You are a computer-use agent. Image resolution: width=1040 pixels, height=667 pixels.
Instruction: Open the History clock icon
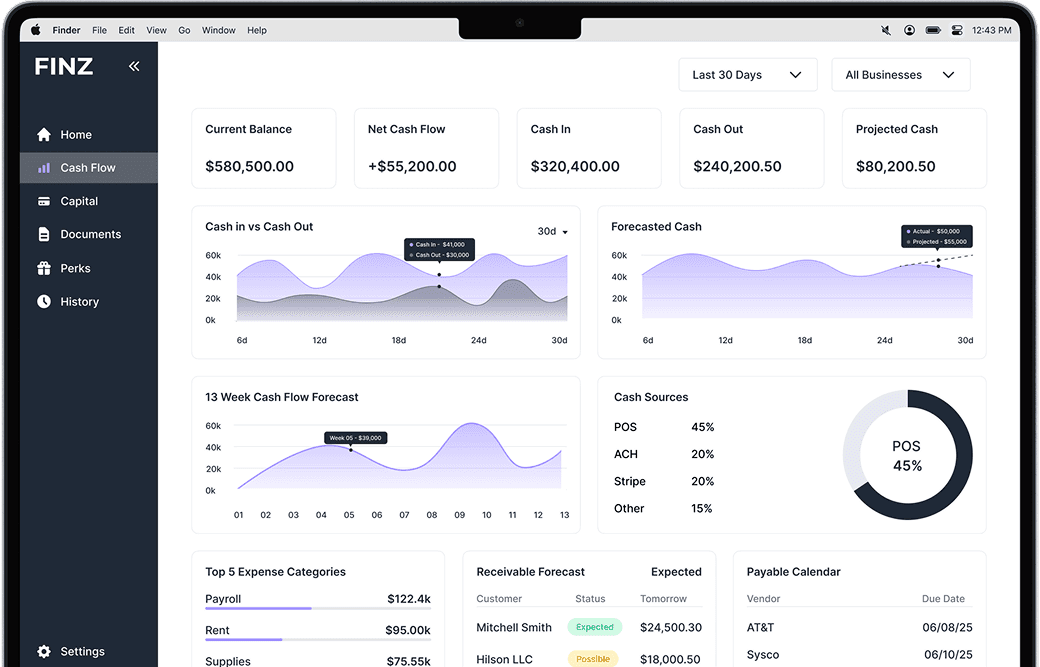[43, 301]
